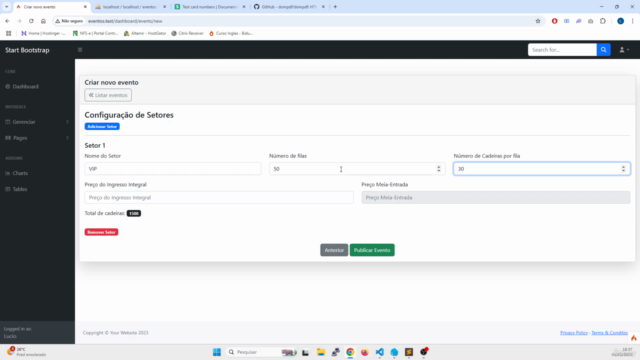Open the Altamir HostGator bookmark

(145, 33)
